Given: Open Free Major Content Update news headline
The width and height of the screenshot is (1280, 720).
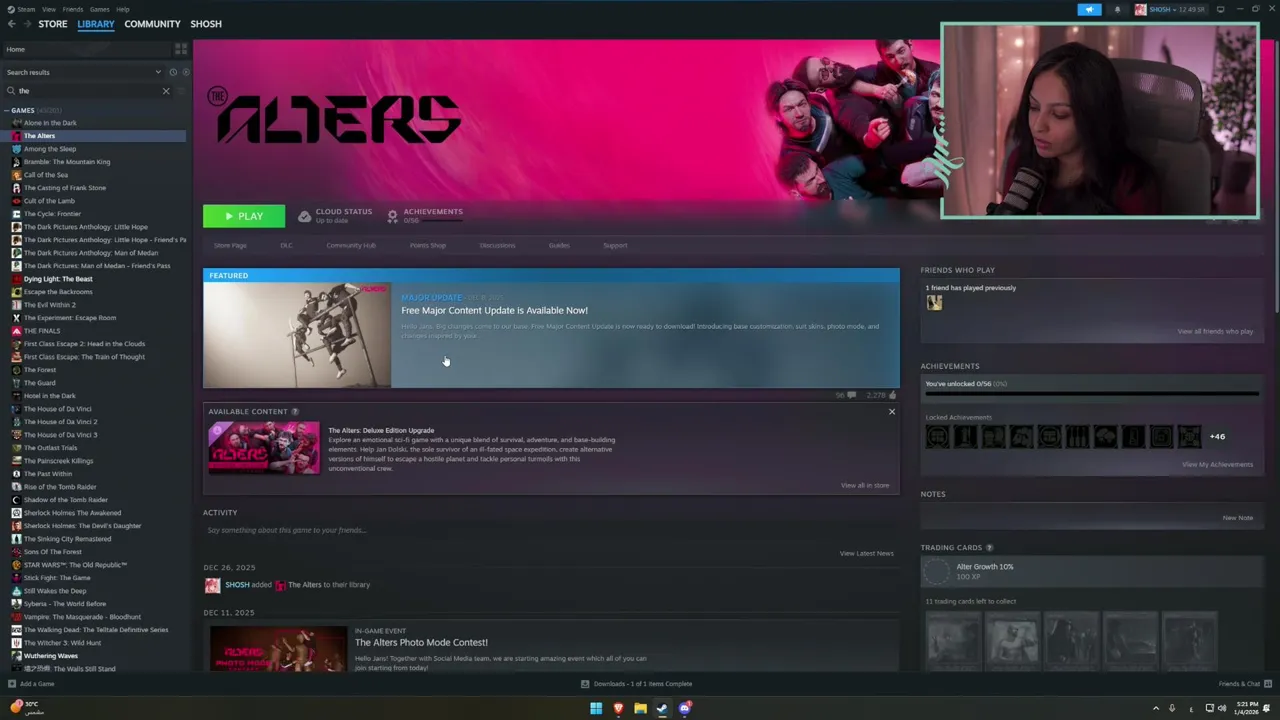Looking at the screenshot, I should [494, 310].
